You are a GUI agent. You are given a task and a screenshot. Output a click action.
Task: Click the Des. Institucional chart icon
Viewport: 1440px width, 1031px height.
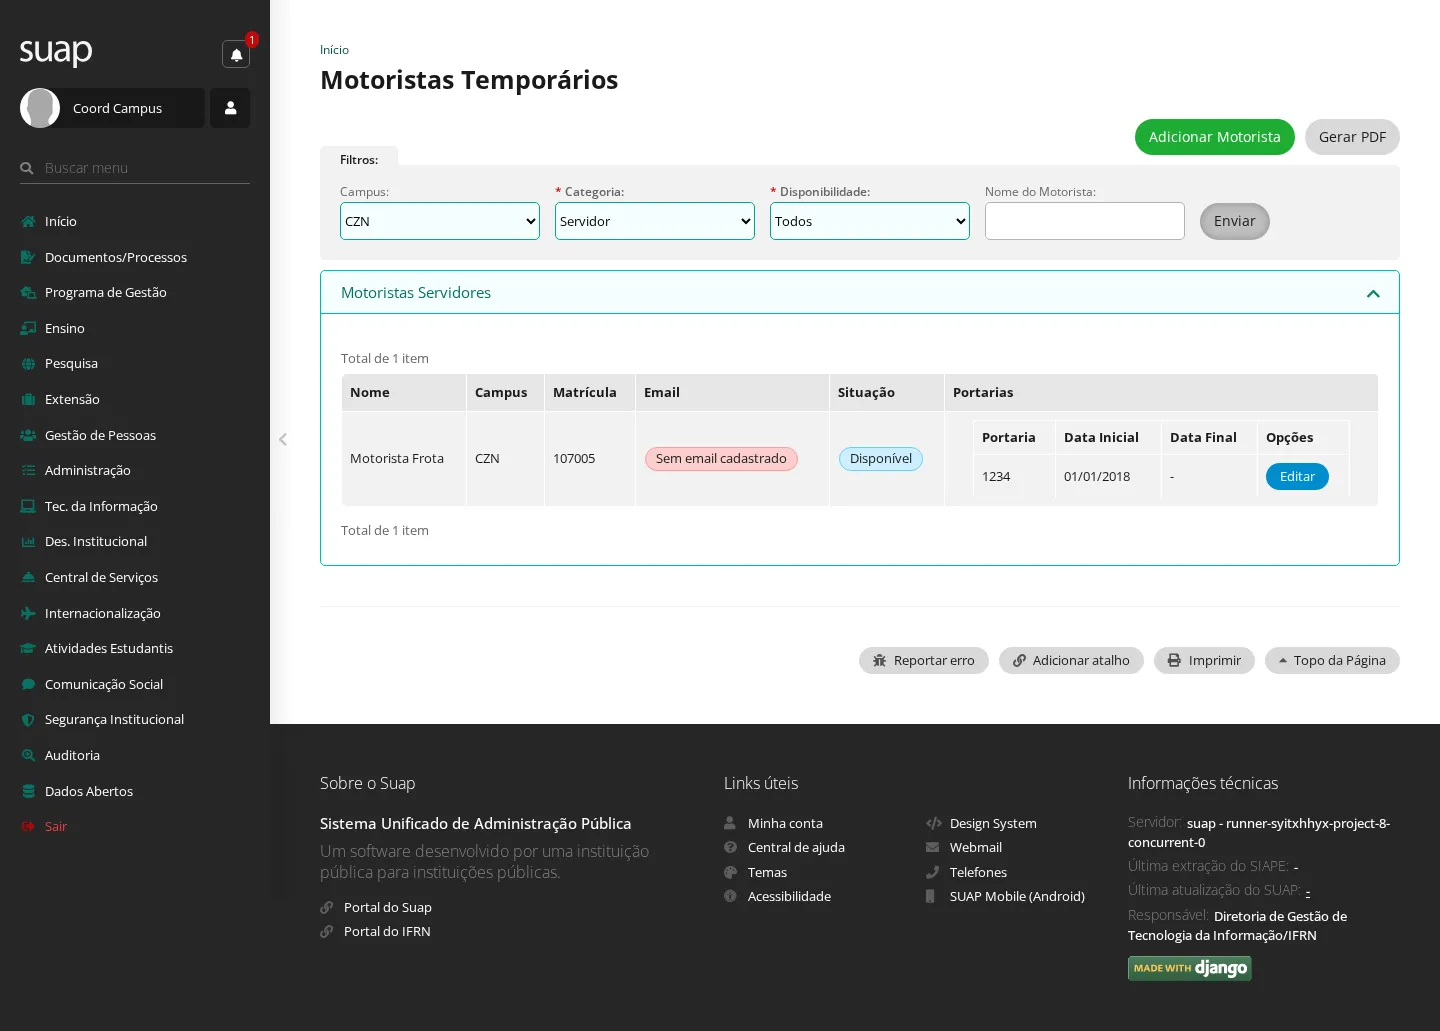(x=28, y=541)
